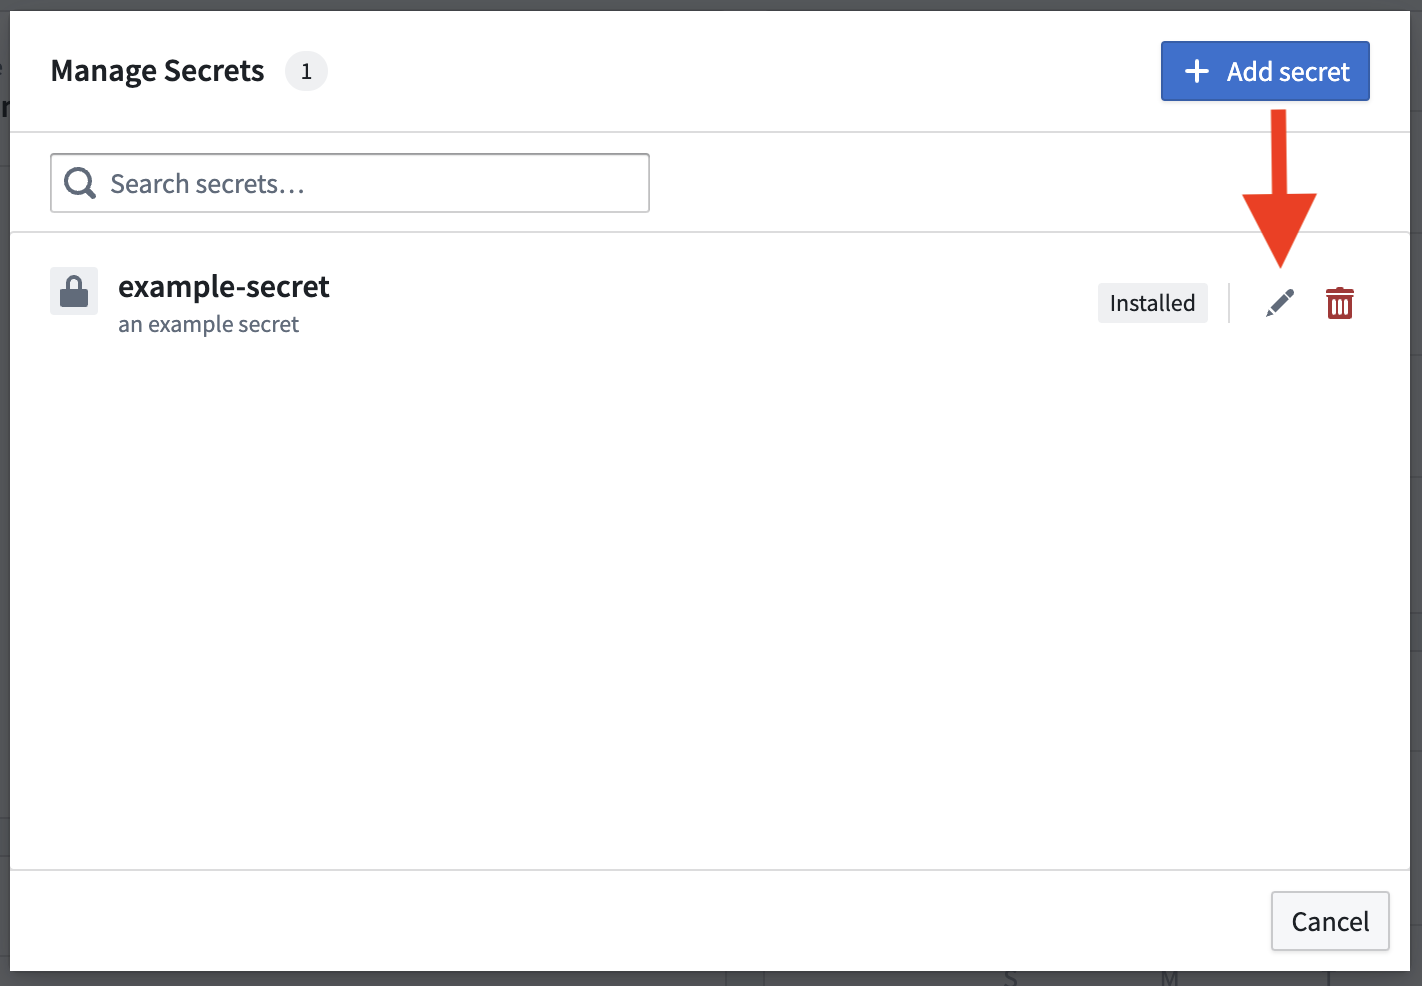Click the Add secret button
The width and height of the screenshot is (1422, 986).
pyautogui.click(x=1265, y=71)
